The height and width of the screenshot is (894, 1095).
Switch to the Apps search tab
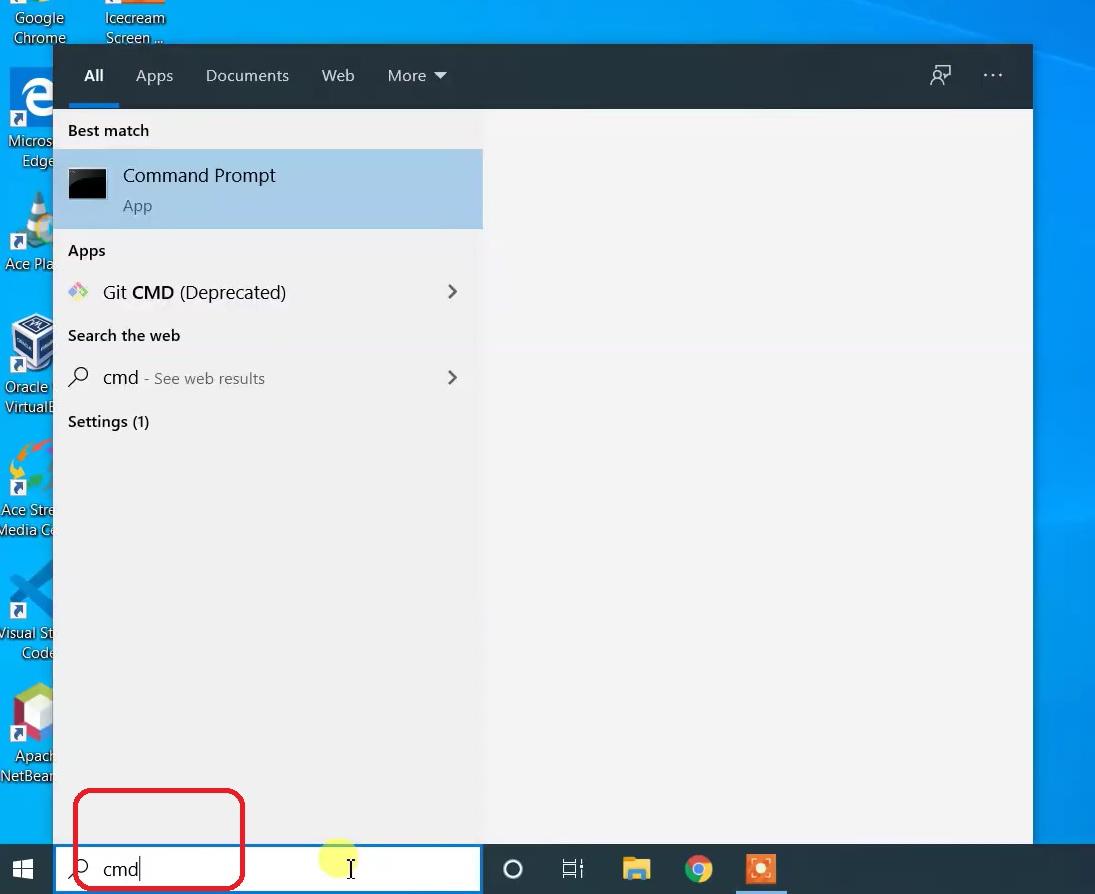(154, 75)
